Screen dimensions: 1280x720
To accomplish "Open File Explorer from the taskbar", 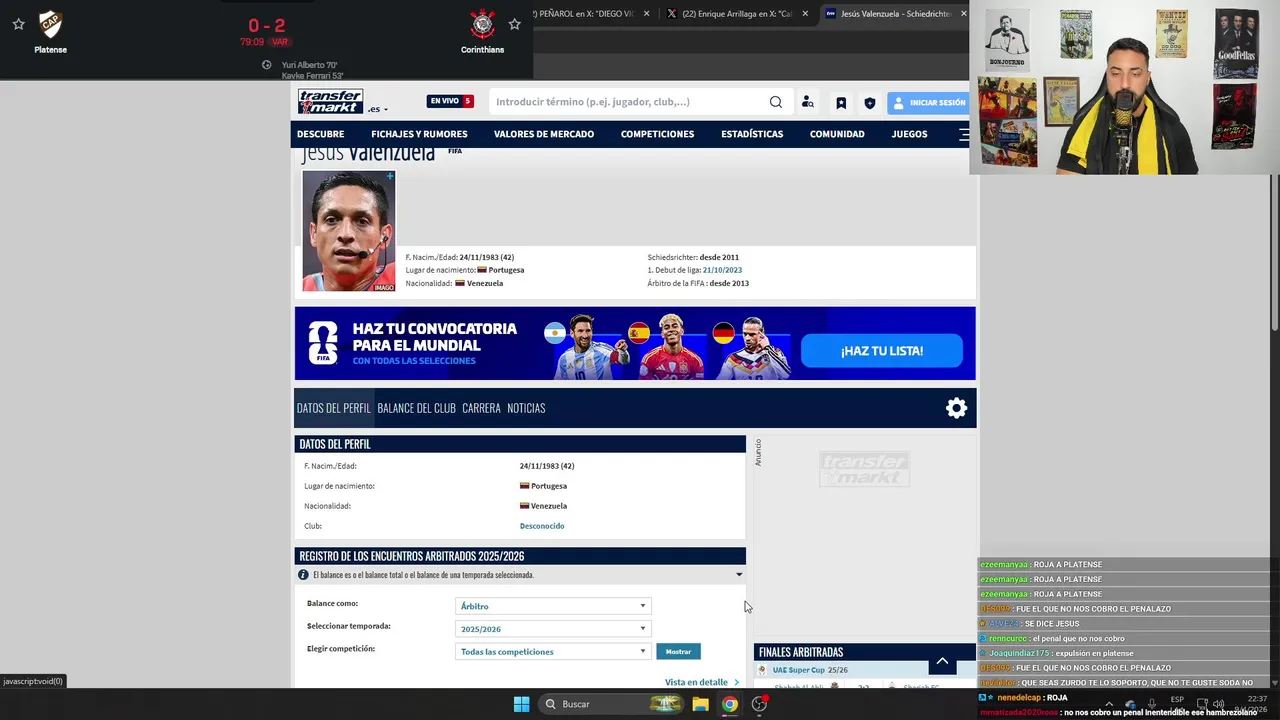I will (700, 704).
